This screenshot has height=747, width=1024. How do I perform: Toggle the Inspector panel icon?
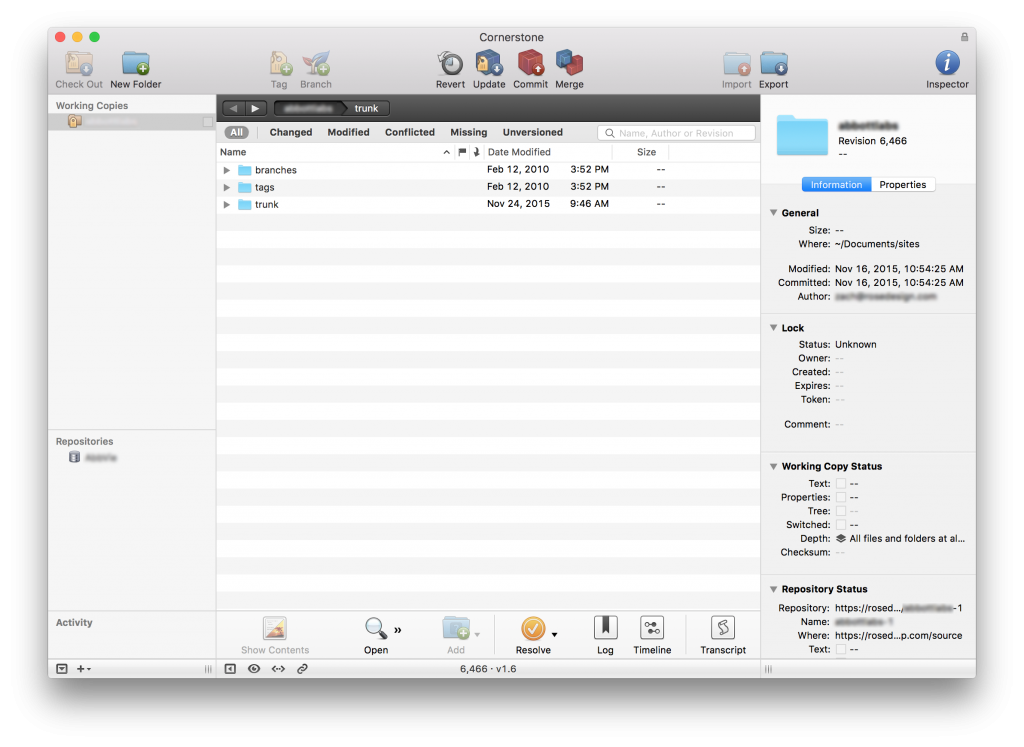(x=948, y=63)
